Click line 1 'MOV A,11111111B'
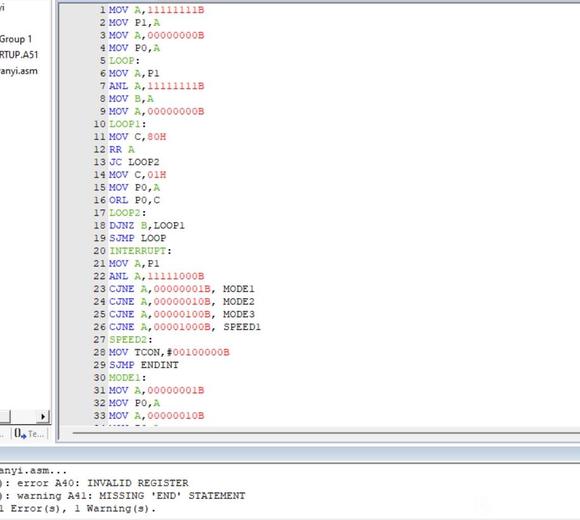 [156, 10]
